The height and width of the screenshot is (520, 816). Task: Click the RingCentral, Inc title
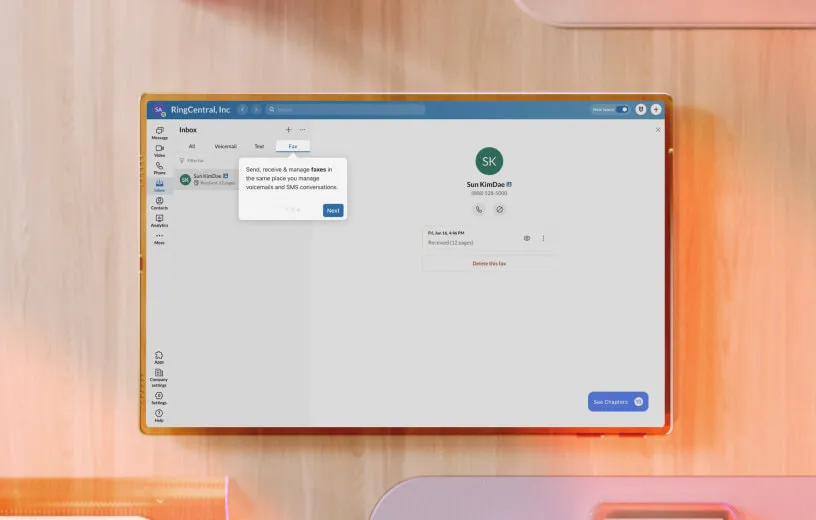tap(200, 110)
